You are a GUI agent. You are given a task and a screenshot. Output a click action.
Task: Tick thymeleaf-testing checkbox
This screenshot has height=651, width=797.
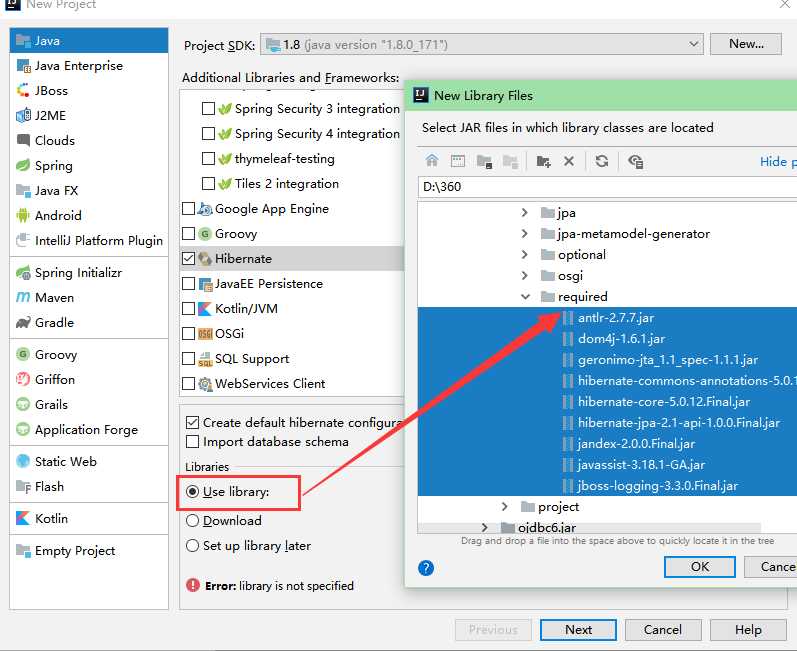tap(208, 158)
